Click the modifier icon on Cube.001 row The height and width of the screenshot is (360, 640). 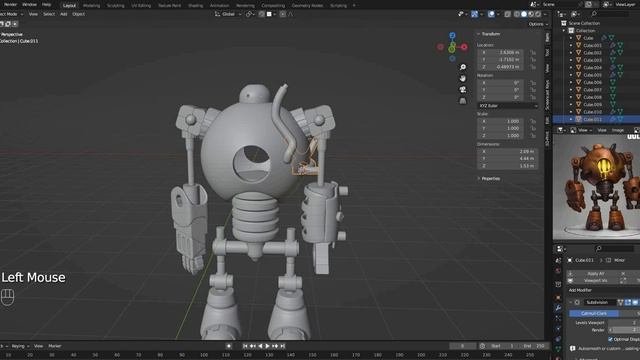(x=613, y=45)
